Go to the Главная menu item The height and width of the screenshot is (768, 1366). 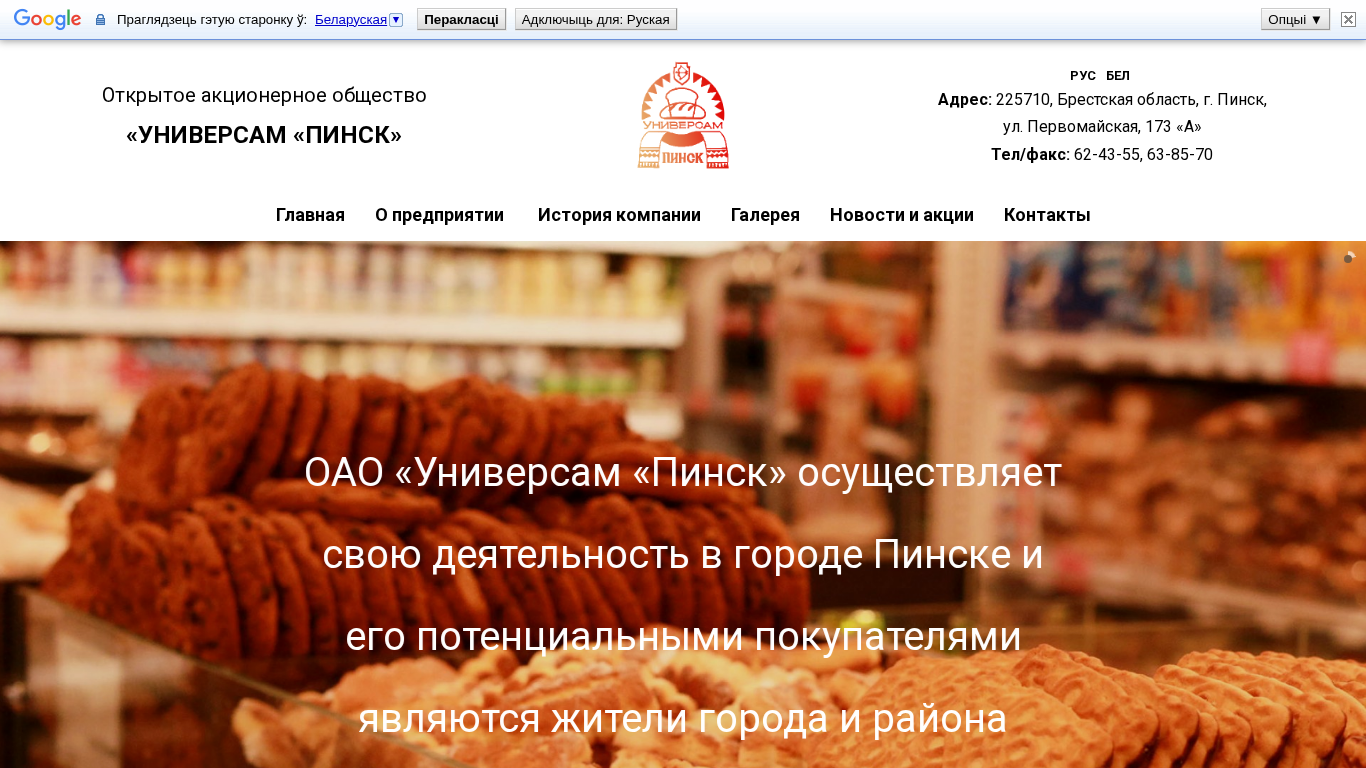click(x=310, y=215)
